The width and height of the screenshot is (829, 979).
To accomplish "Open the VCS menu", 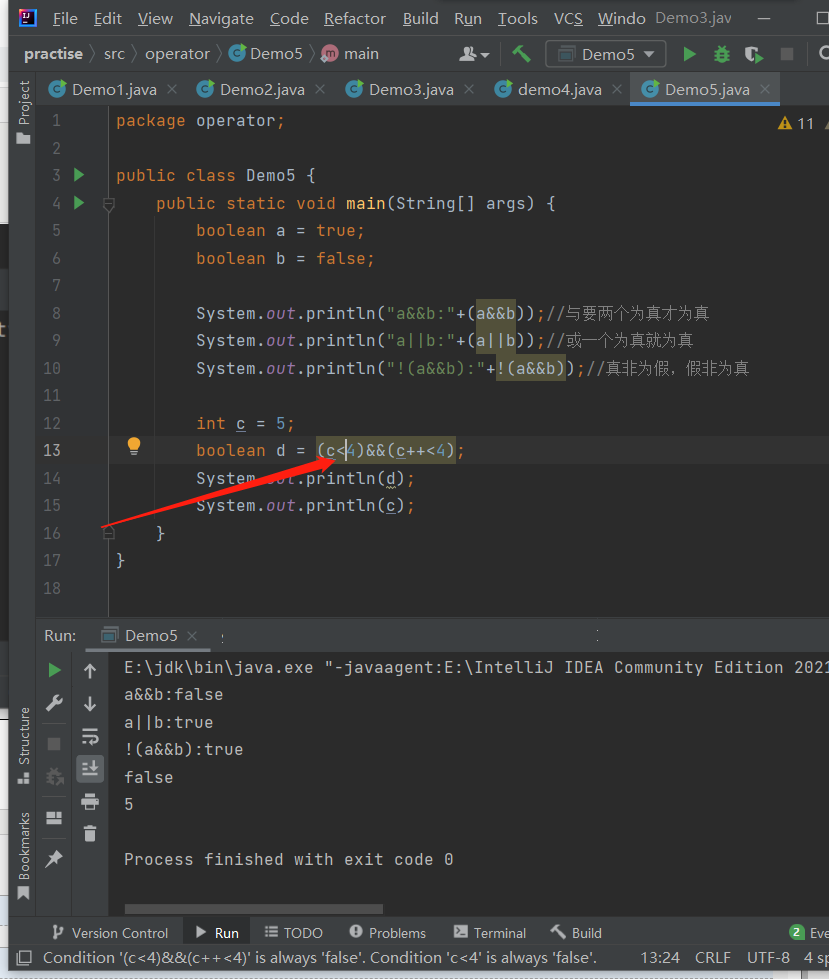I will 568,19.
